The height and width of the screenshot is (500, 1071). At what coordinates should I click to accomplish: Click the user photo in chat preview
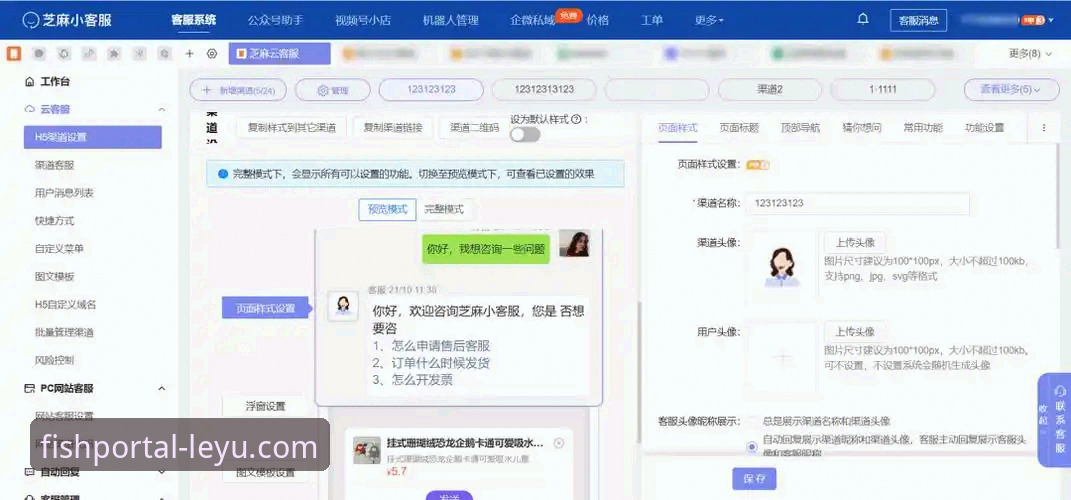click(x=574, y=243)
